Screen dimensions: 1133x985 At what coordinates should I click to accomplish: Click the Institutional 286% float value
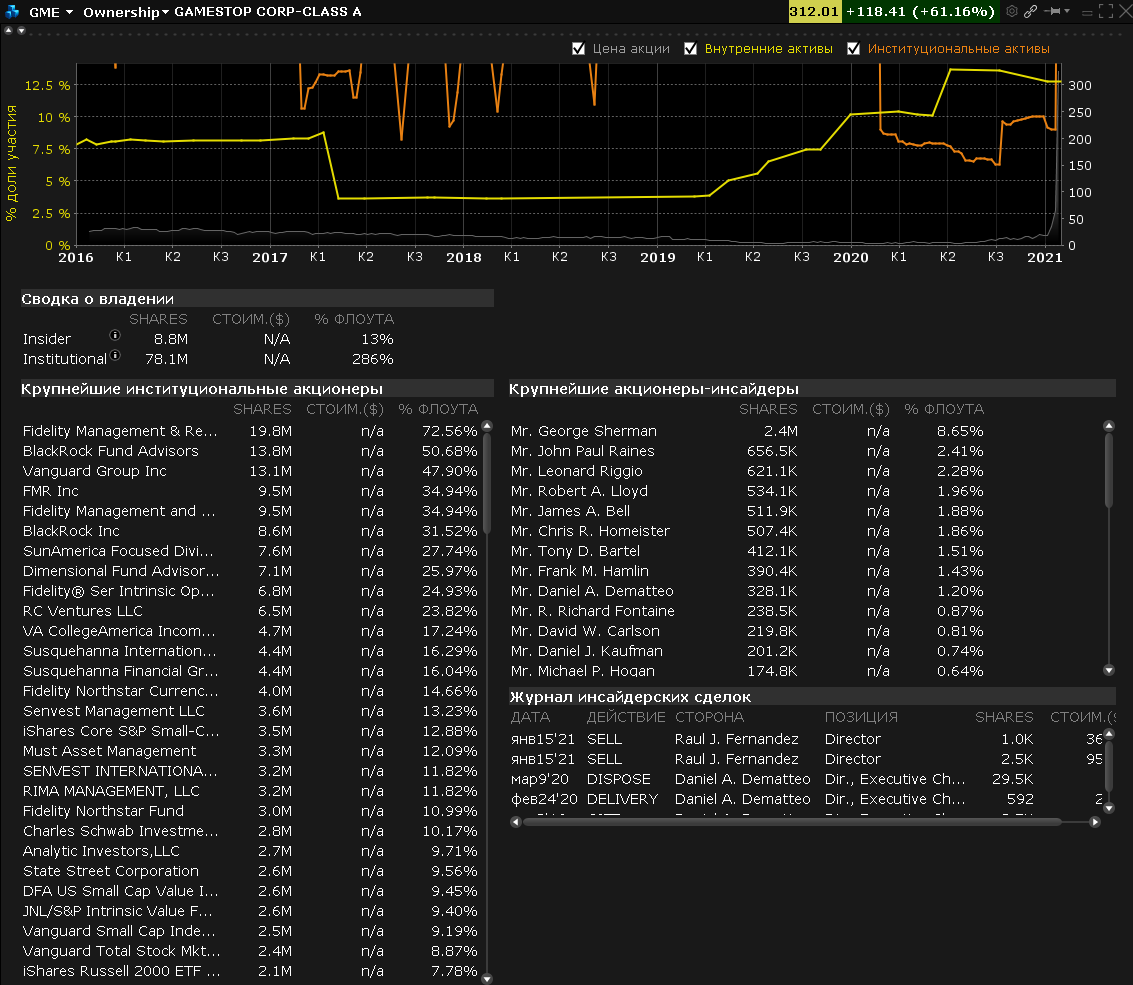tap(373, 359)
